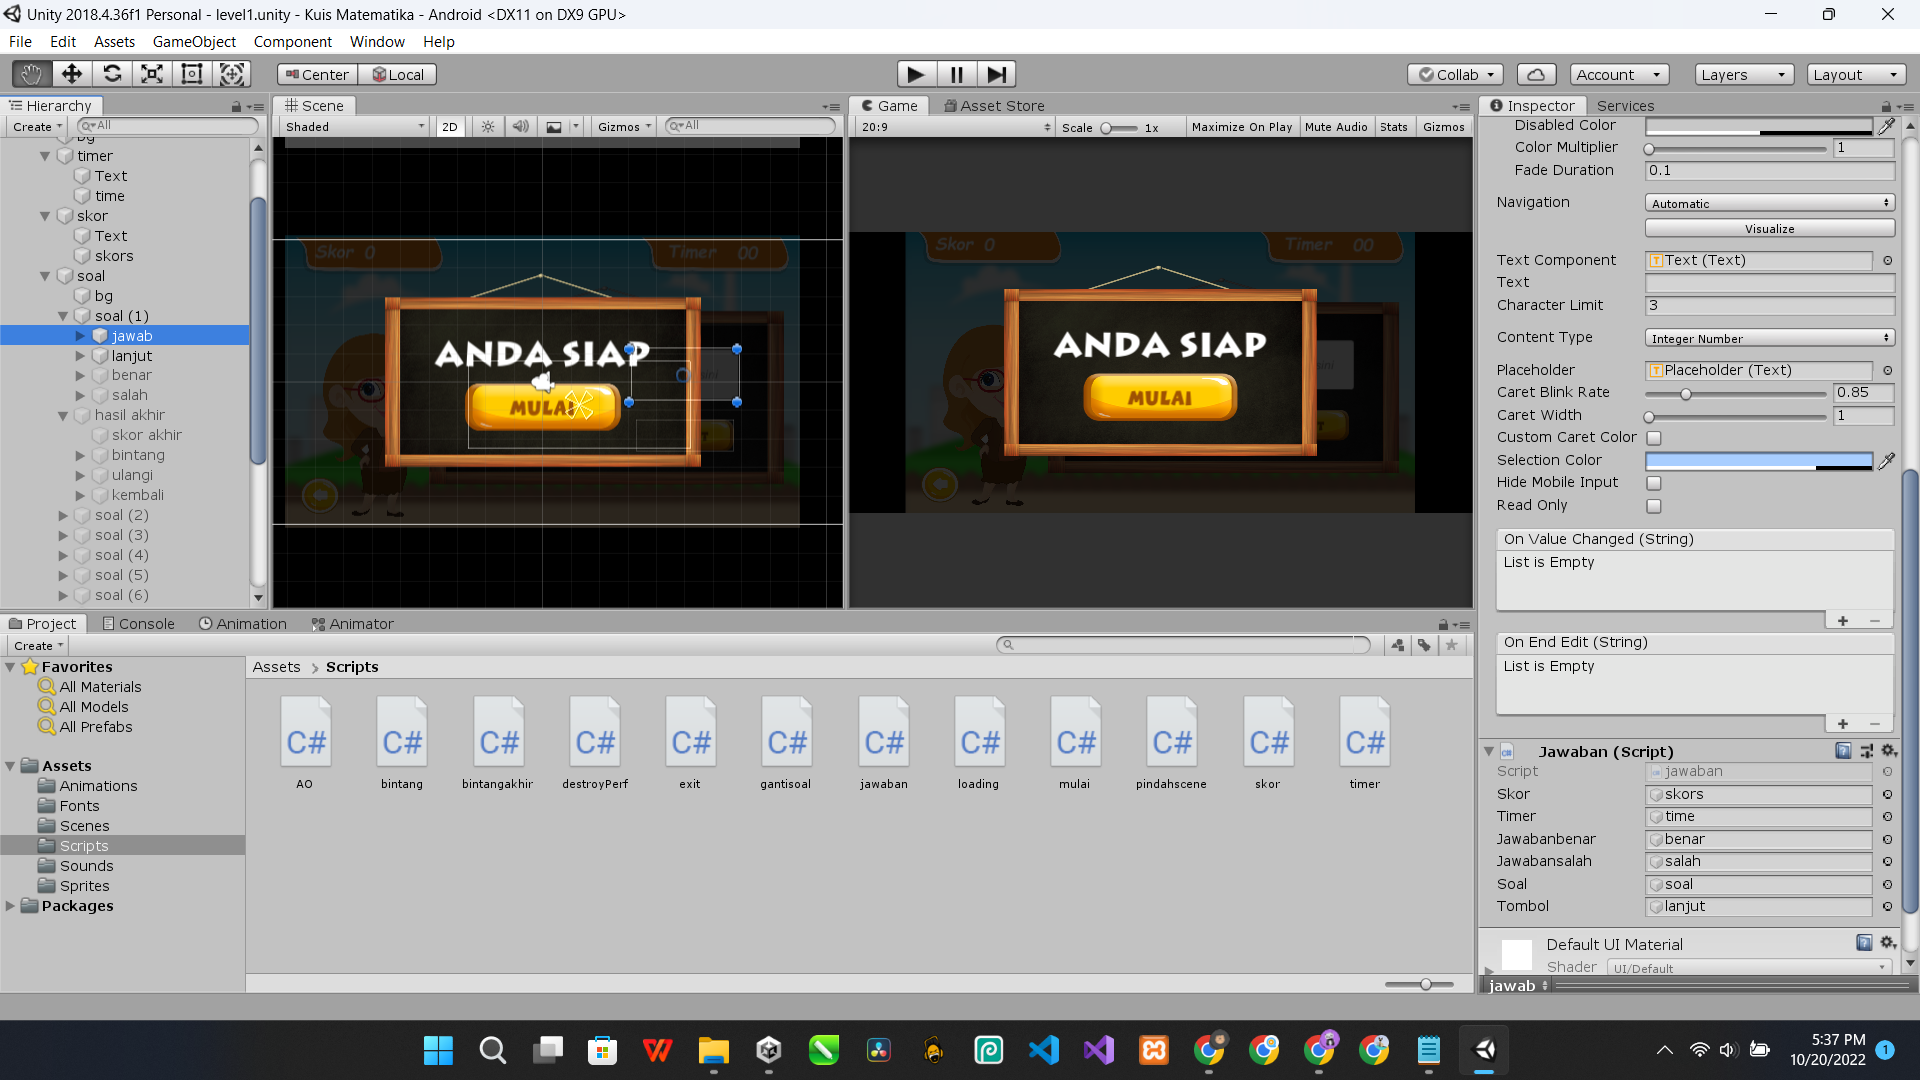Viewport: 1920px width, 1080px height.
Task: Open the Content Type dropdown
Action: point(1769,338)
